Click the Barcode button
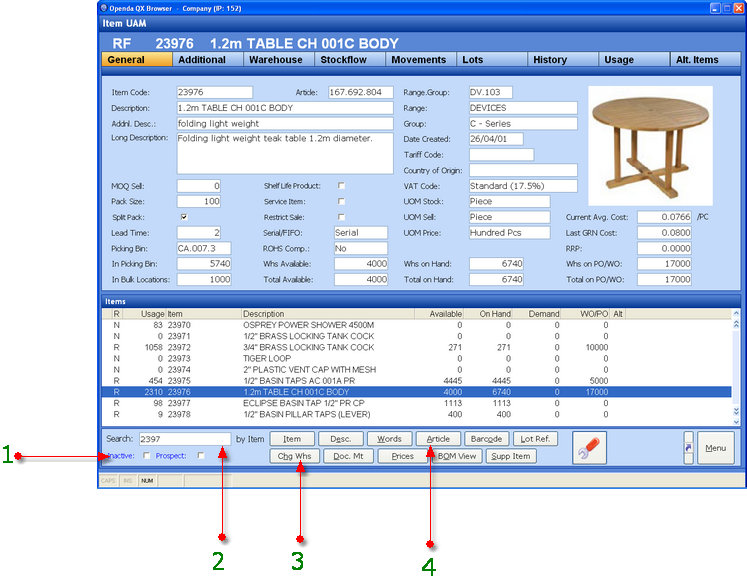 click(x=486, y=439)
